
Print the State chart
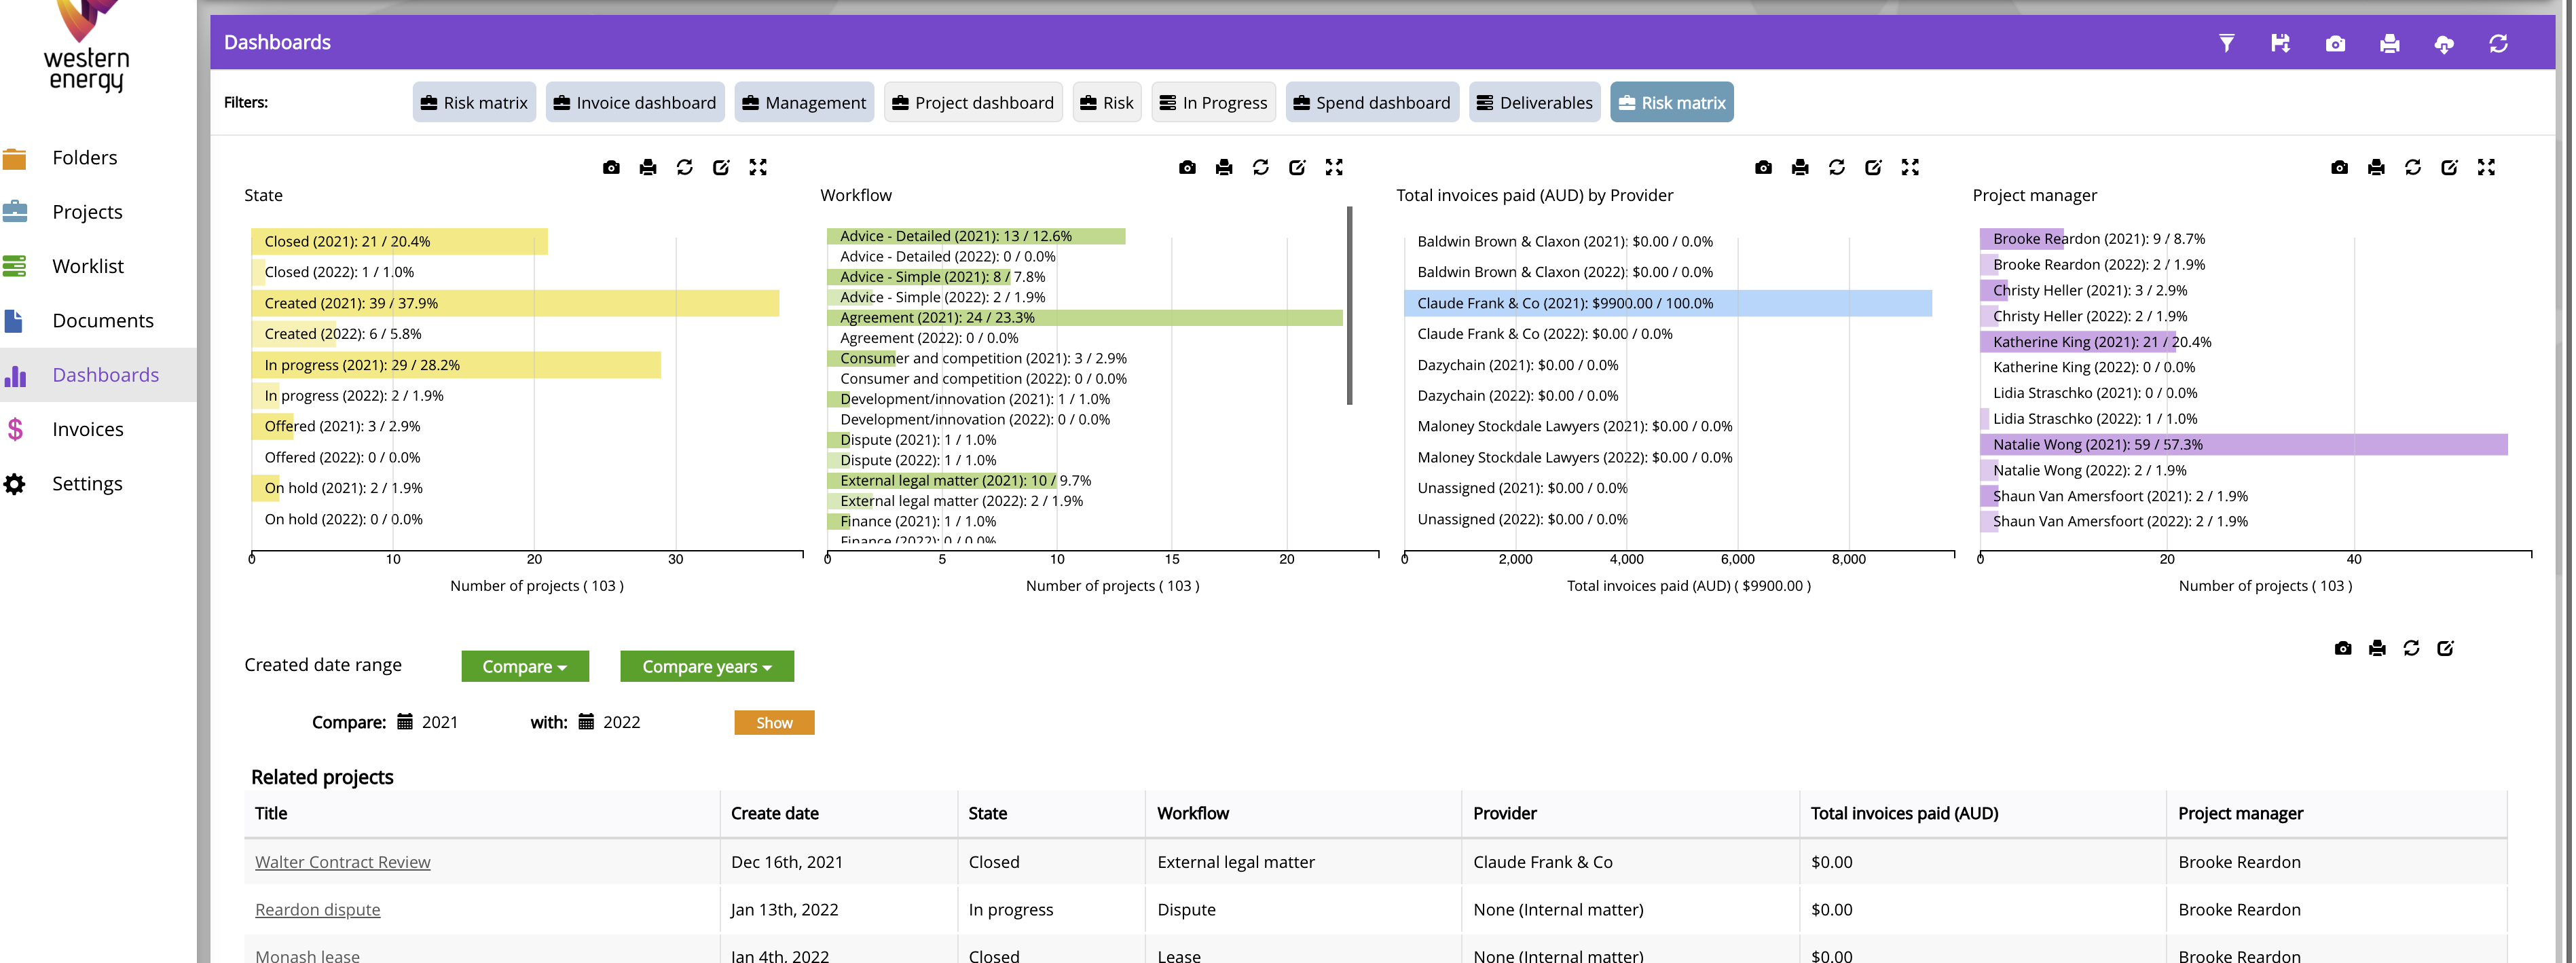(648, 167)
